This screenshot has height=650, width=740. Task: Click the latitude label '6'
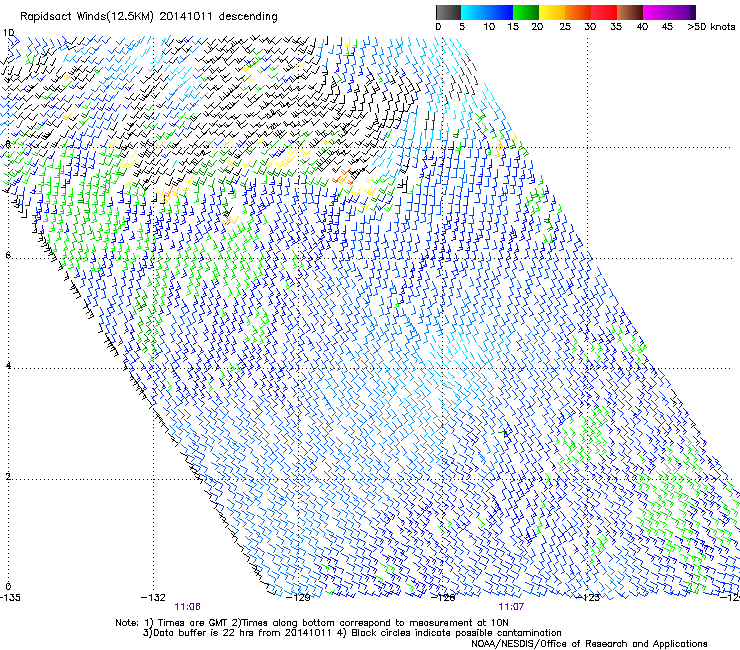8,255
